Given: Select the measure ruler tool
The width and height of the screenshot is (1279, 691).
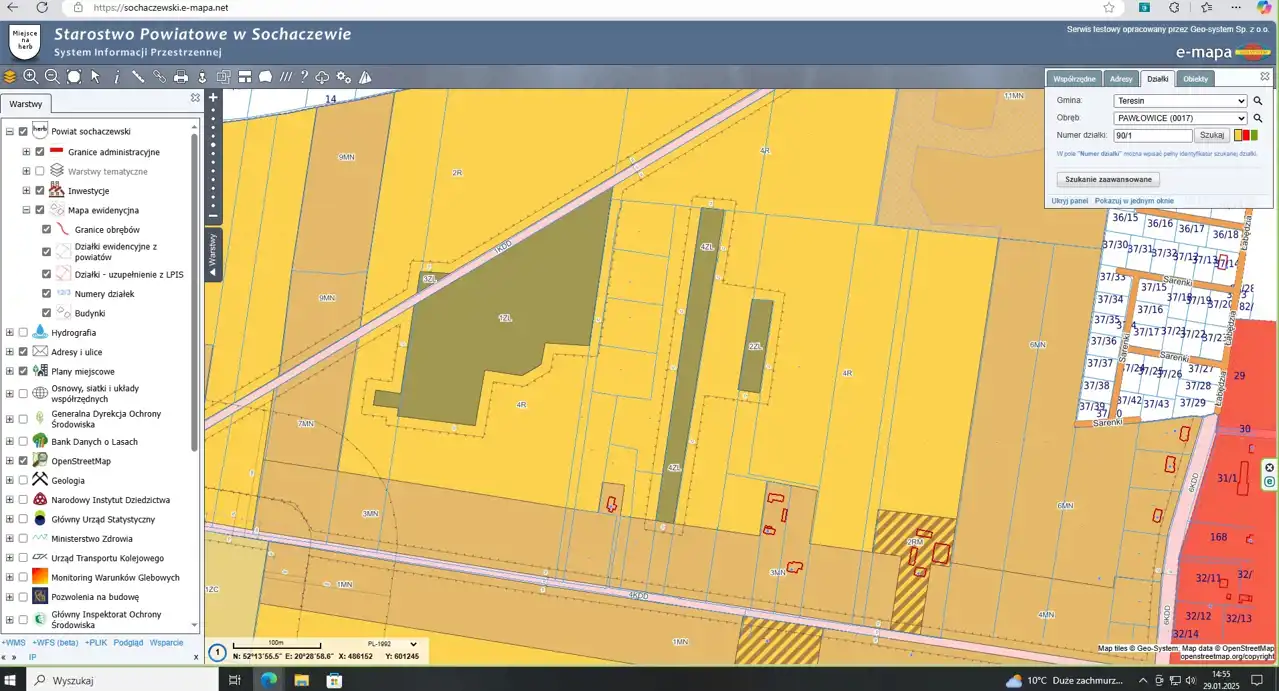Looking at the screenshot, I should [138, 77].
